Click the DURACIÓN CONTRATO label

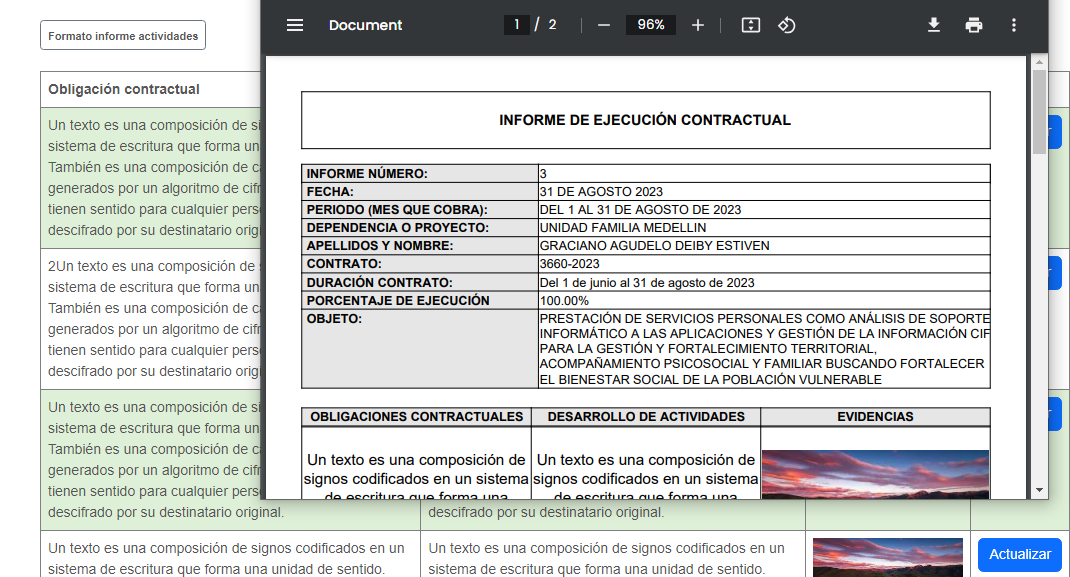point(379,282)
